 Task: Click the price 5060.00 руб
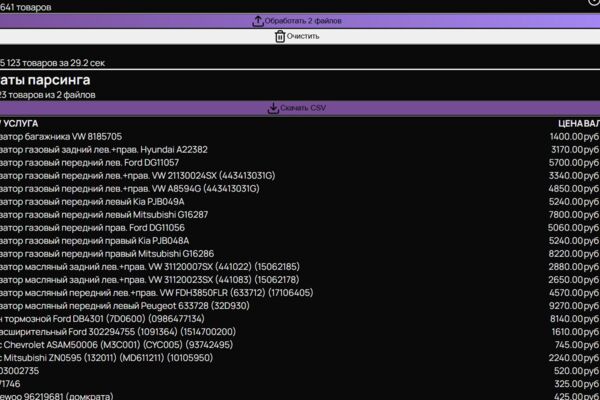573,228
